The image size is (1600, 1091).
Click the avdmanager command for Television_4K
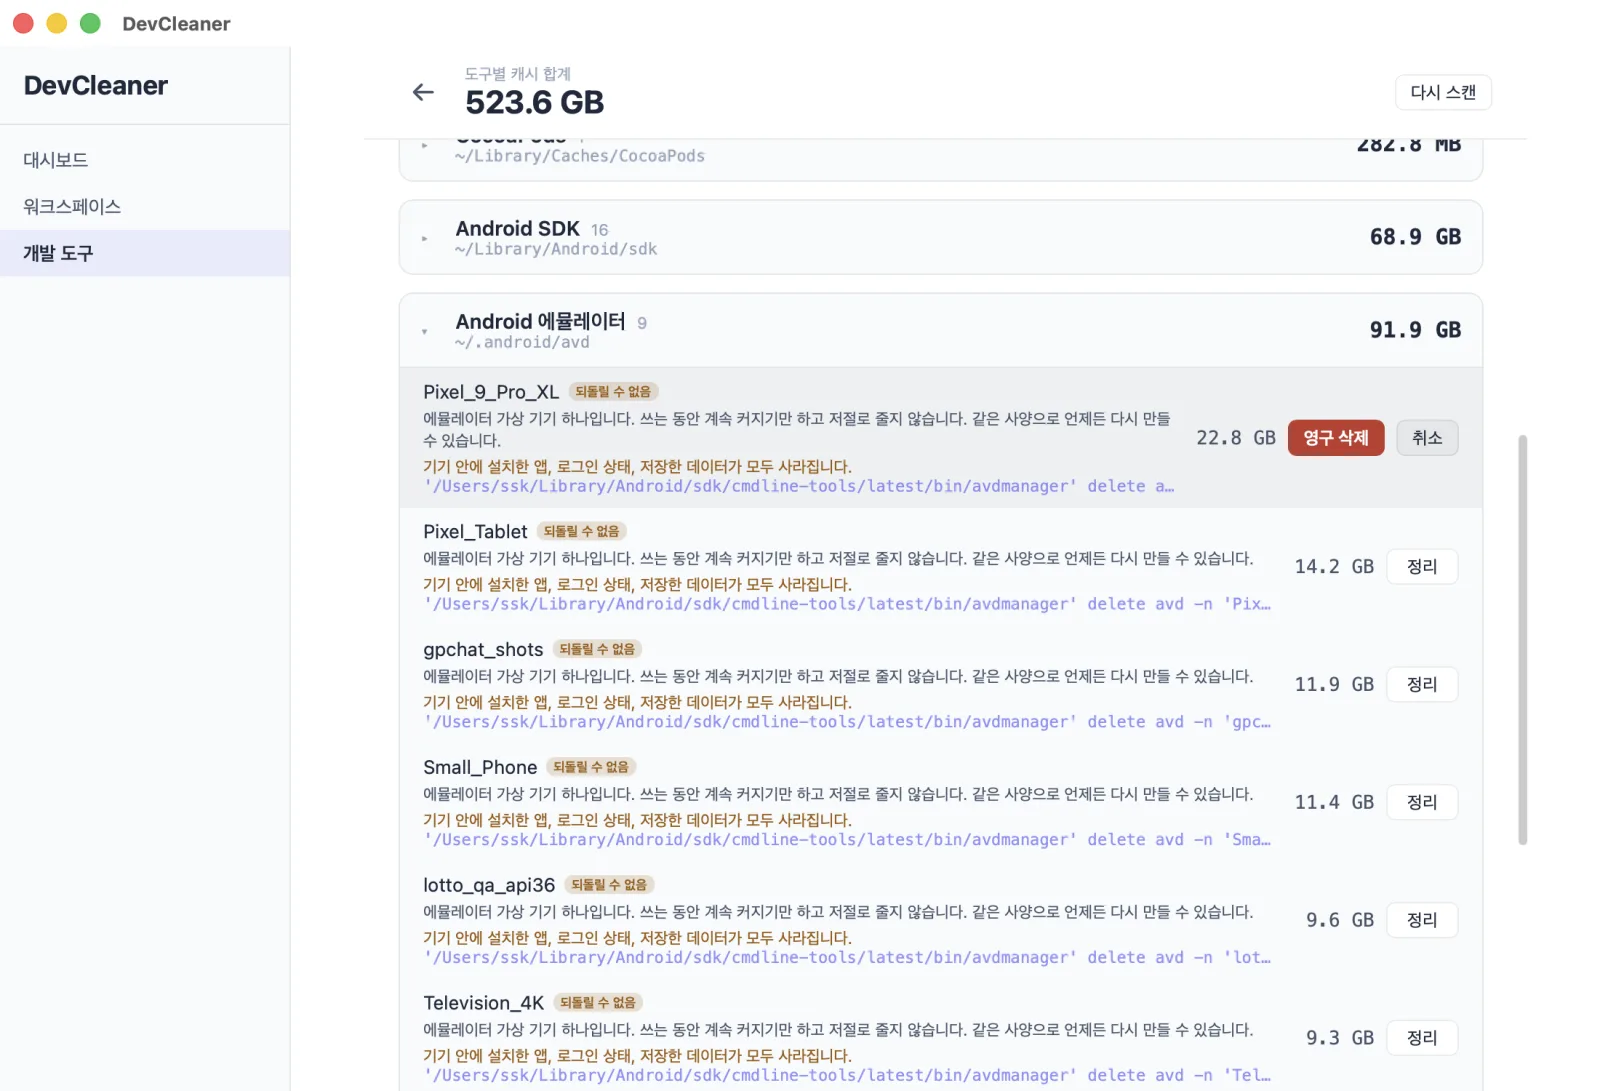click(847, 1076)
